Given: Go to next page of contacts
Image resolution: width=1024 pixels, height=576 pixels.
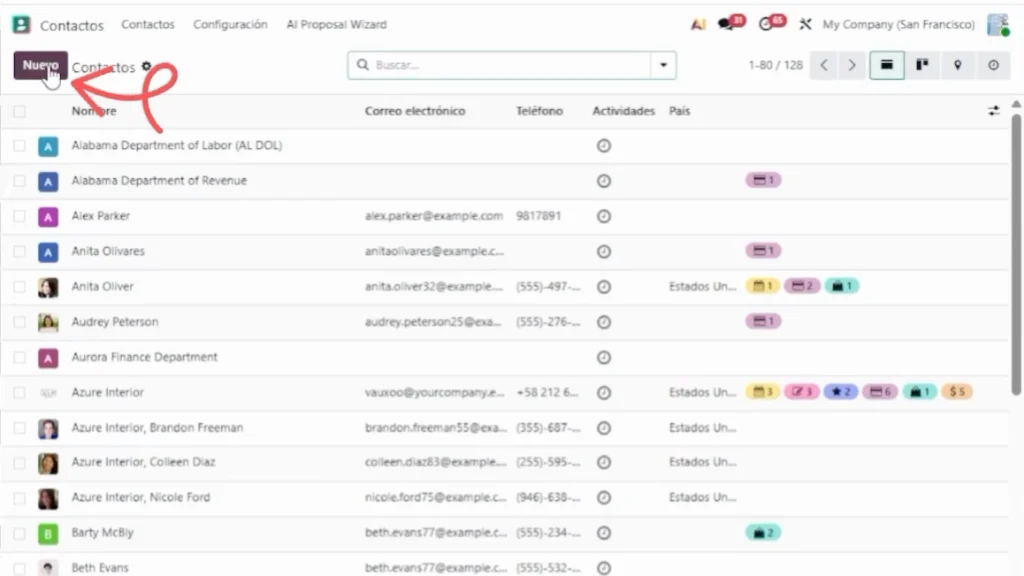Looking at the screenshot, I should (851, 65).
